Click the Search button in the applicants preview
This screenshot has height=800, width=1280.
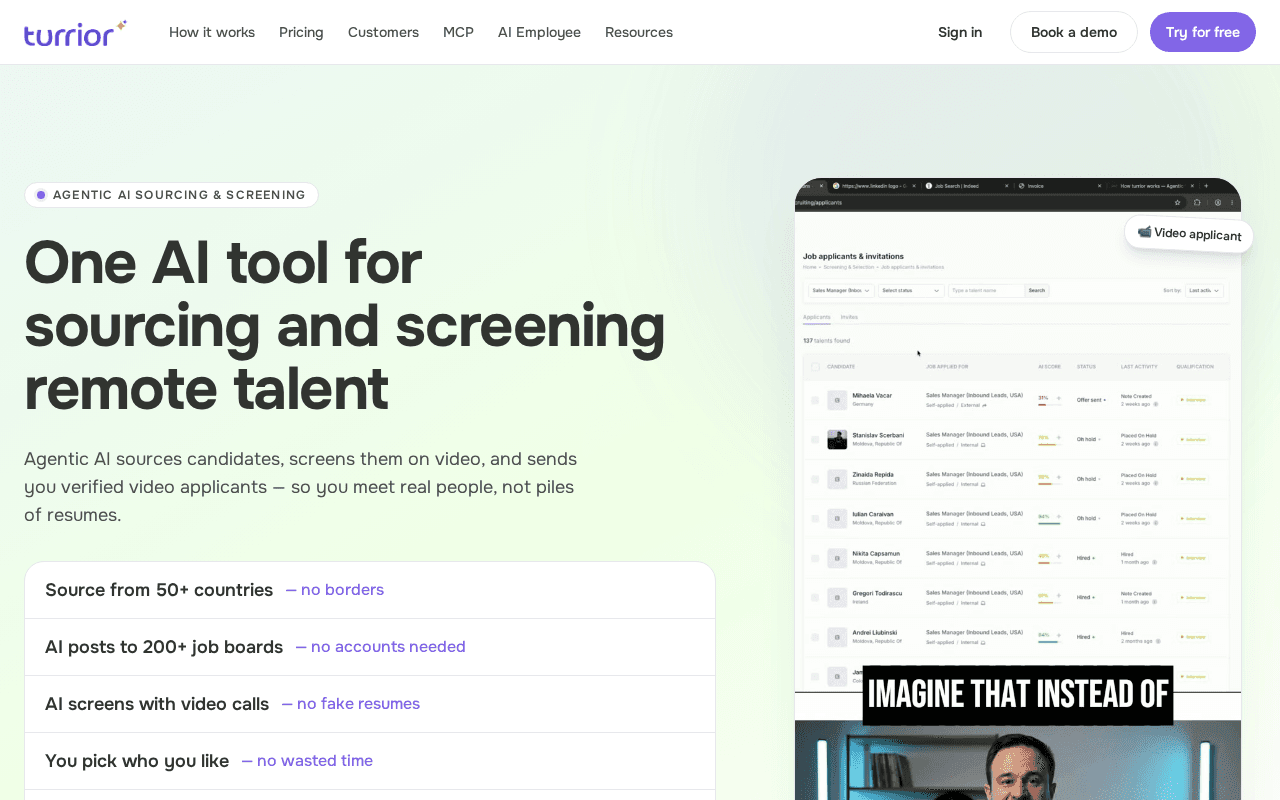point(1037,291)
